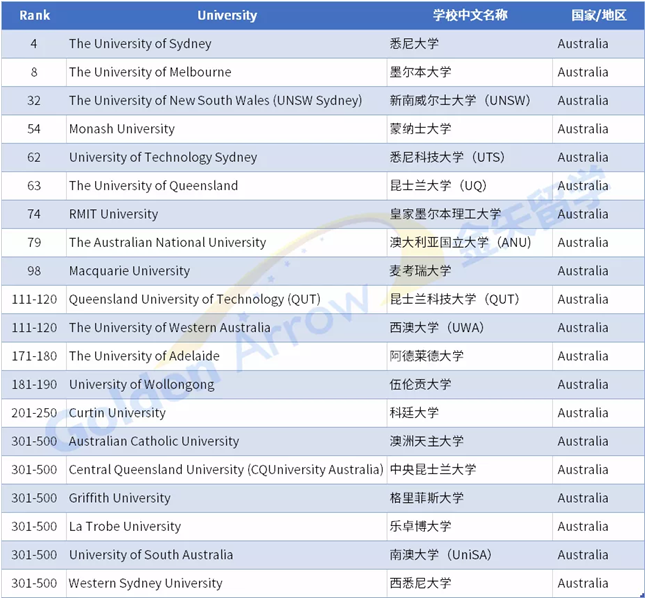Click University of Technology Sydney cell

tap(163, 157)
